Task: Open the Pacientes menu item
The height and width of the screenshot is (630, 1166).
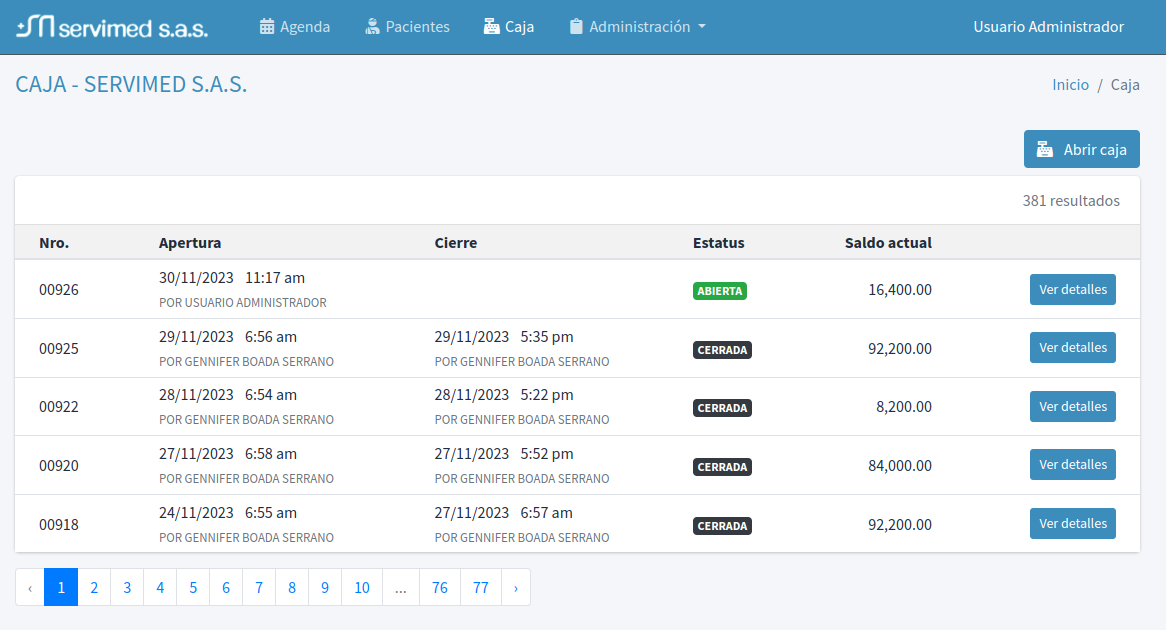Action: click(417, 27)
